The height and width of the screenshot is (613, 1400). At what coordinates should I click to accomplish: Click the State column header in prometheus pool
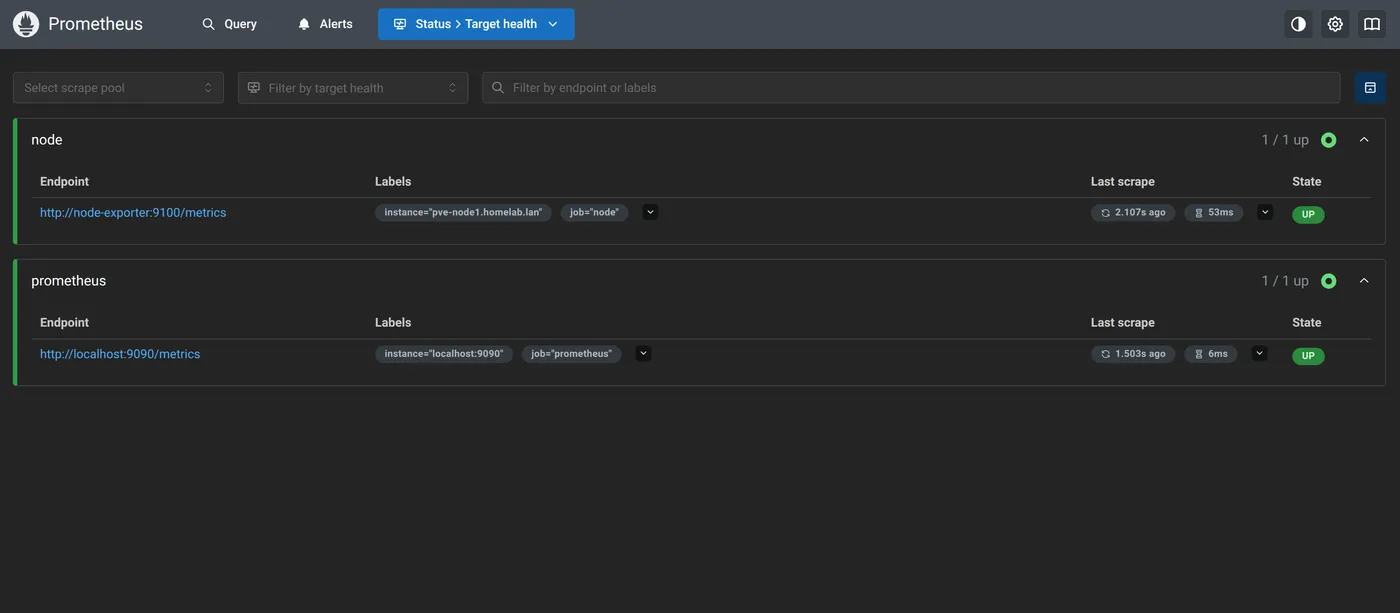pyautogui.click(x=1307, y=323)
